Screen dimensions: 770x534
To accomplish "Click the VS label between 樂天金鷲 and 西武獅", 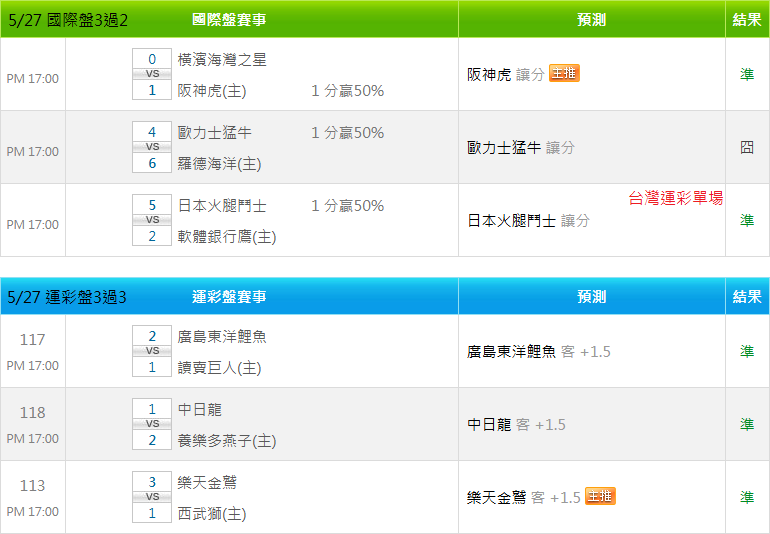I will pyautogui.click(x=152, y=497).
